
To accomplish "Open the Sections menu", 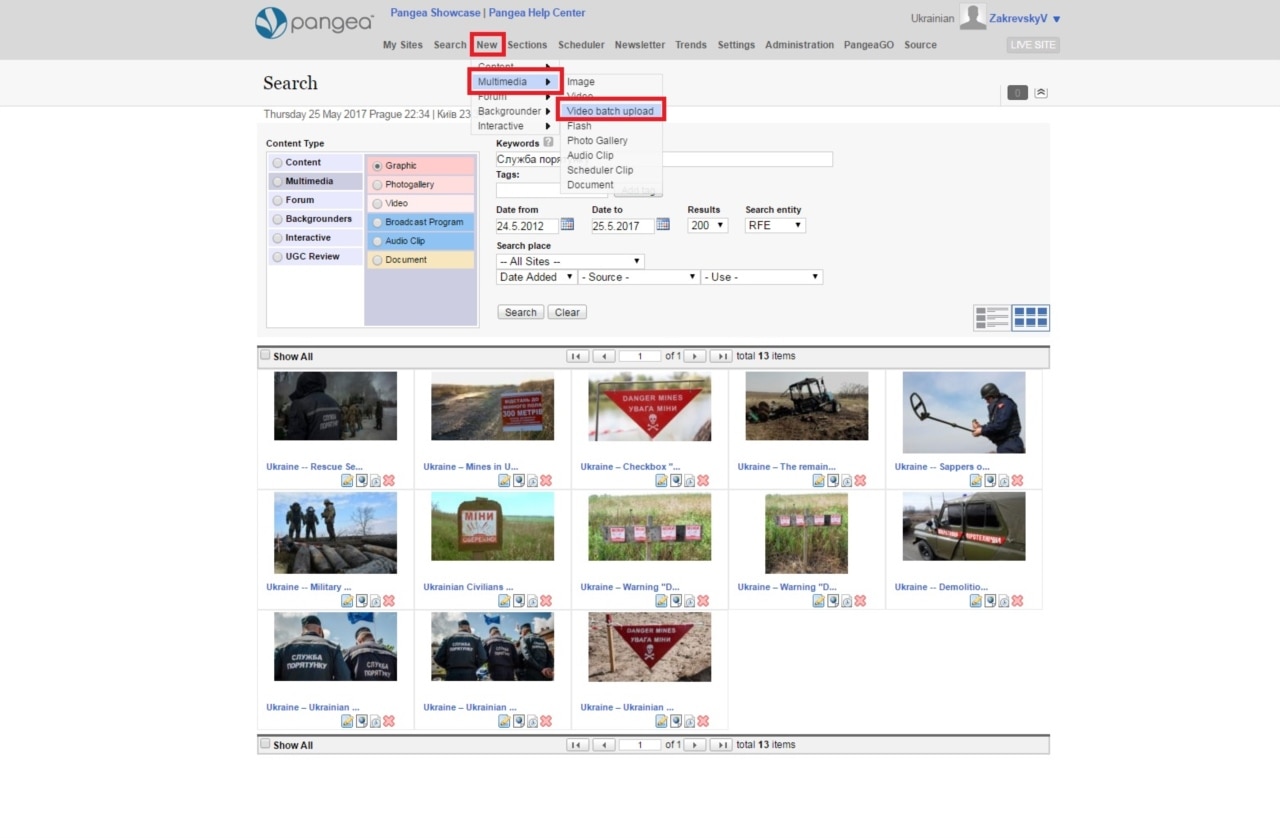I will (527, 45).
